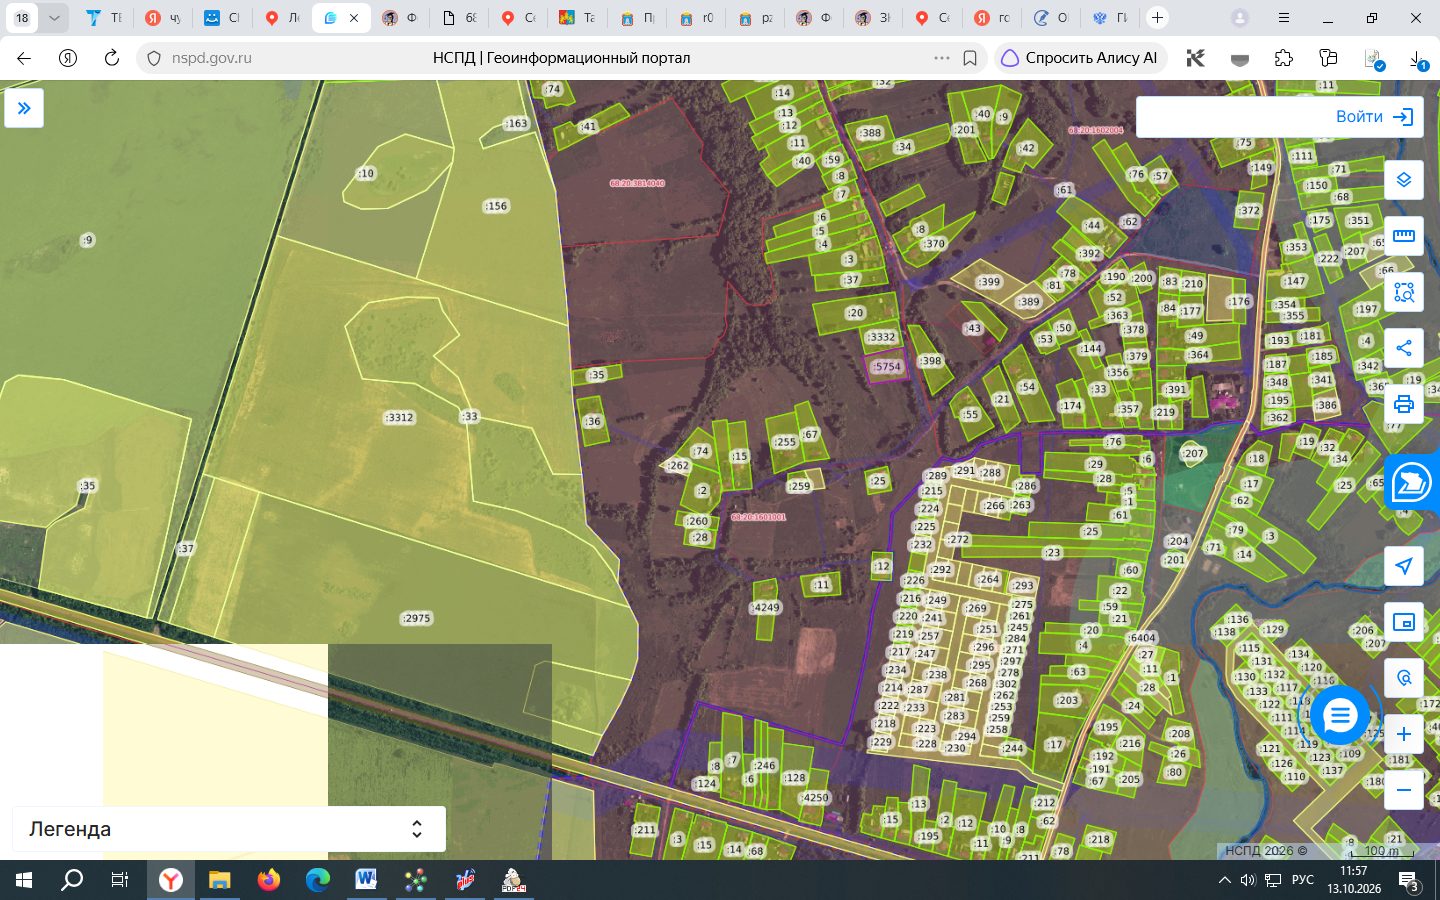Select parcel label :156 on map
1440x900 pixels.
(x=496, y=206)
